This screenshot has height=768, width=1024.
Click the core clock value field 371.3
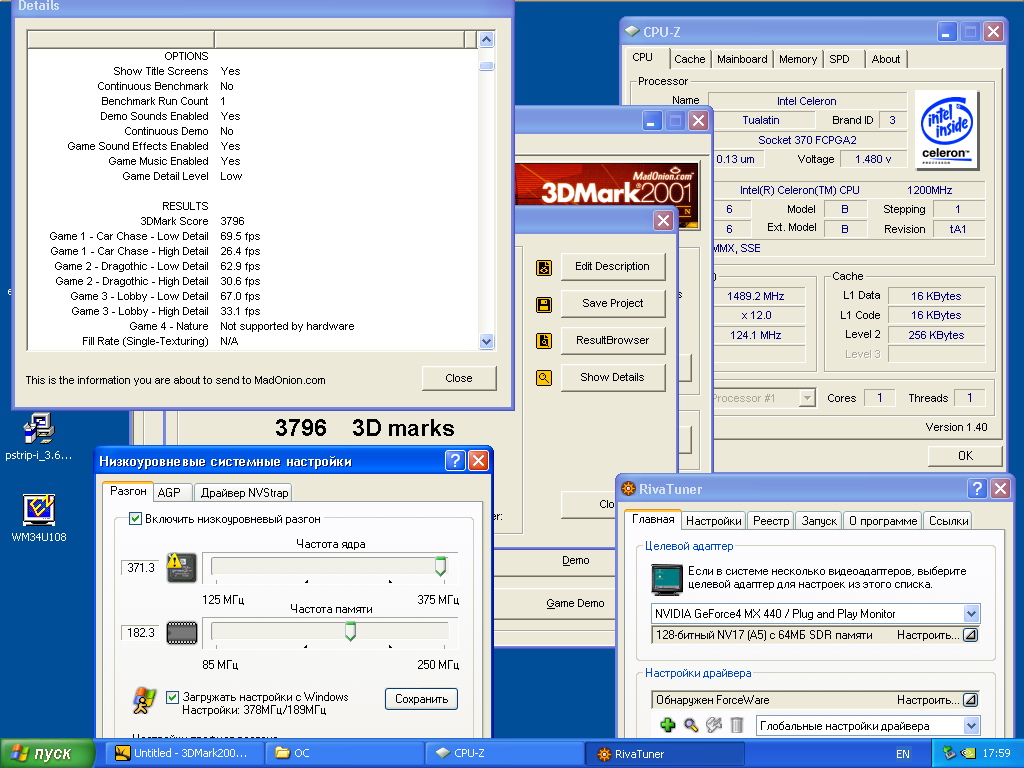[140, 568]
